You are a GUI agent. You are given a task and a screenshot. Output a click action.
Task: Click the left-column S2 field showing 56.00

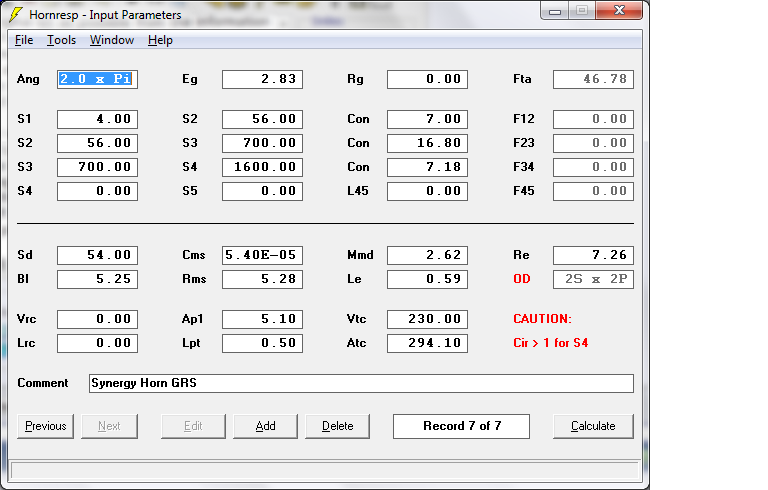coord(97,143)
